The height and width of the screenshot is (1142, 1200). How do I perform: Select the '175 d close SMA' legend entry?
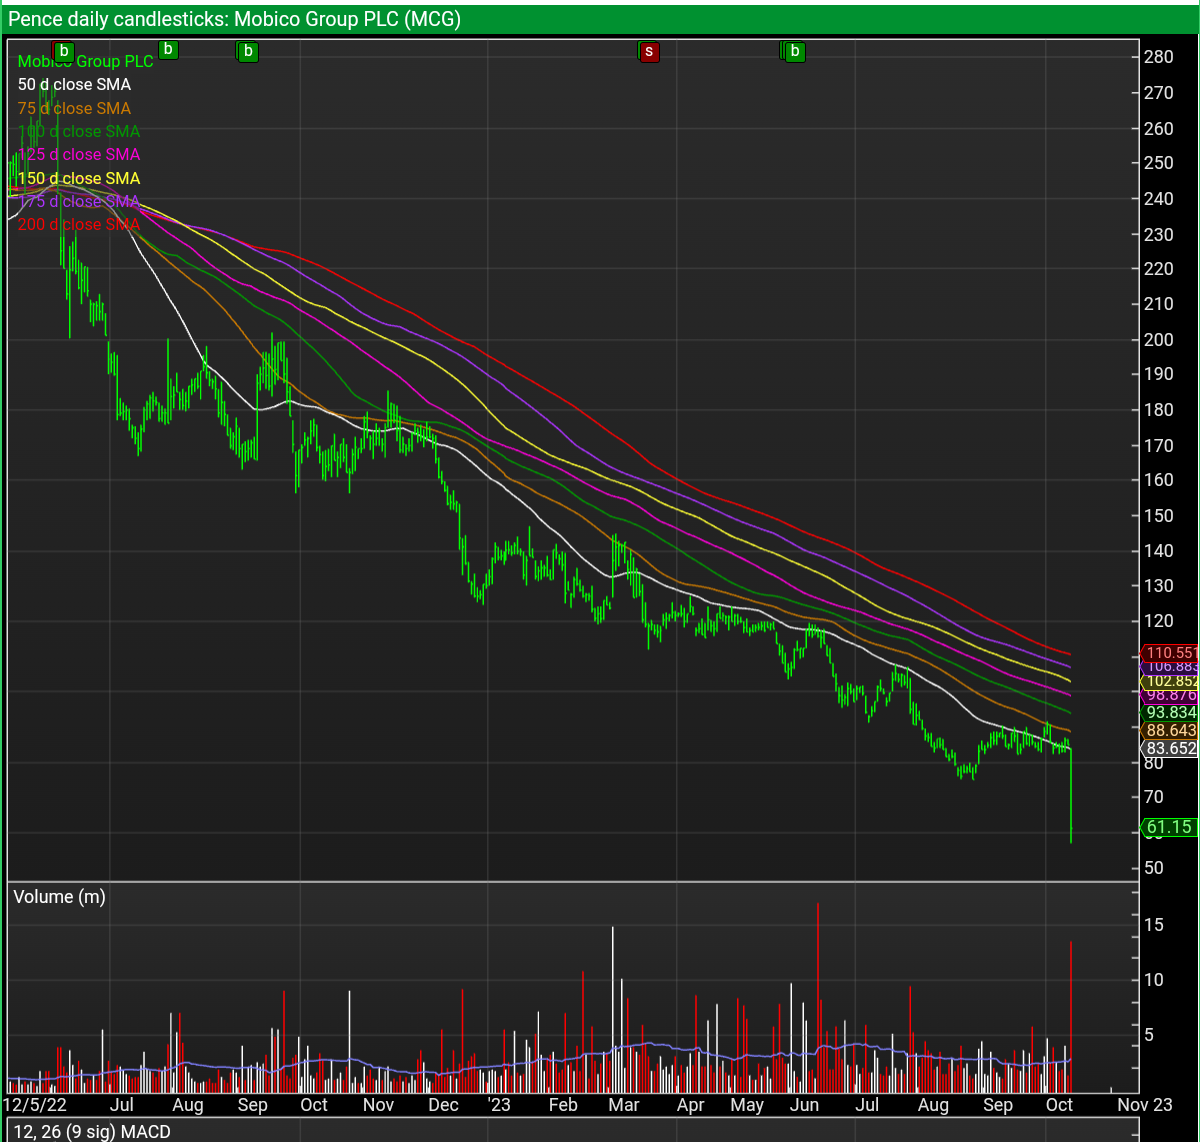coord(79,201)
